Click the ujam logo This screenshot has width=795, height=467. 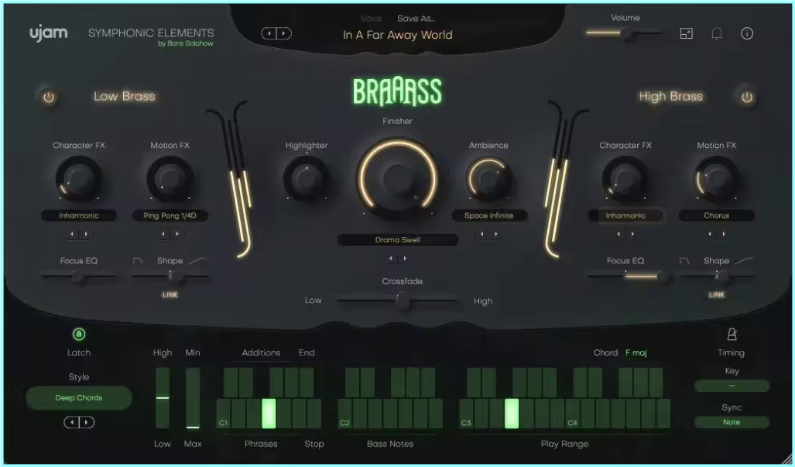(48, 33)
